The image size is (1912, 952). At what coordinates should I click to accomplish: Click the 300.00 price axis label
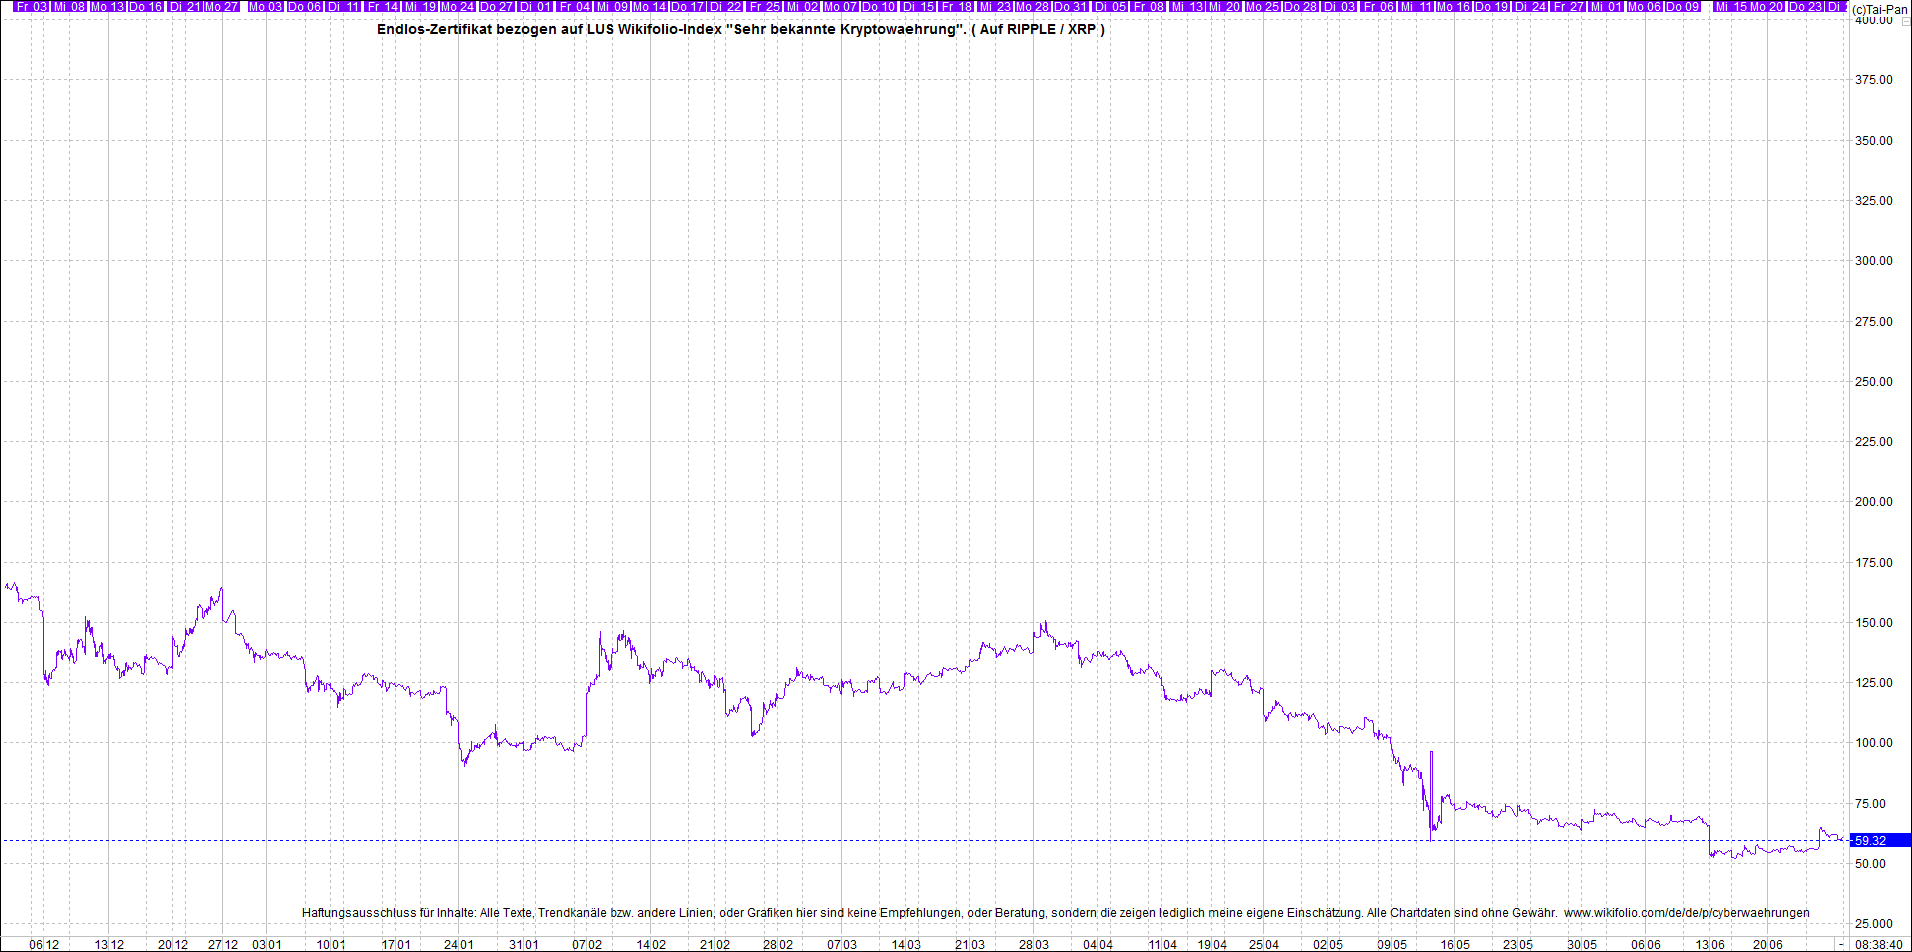tap(1874, 261)
